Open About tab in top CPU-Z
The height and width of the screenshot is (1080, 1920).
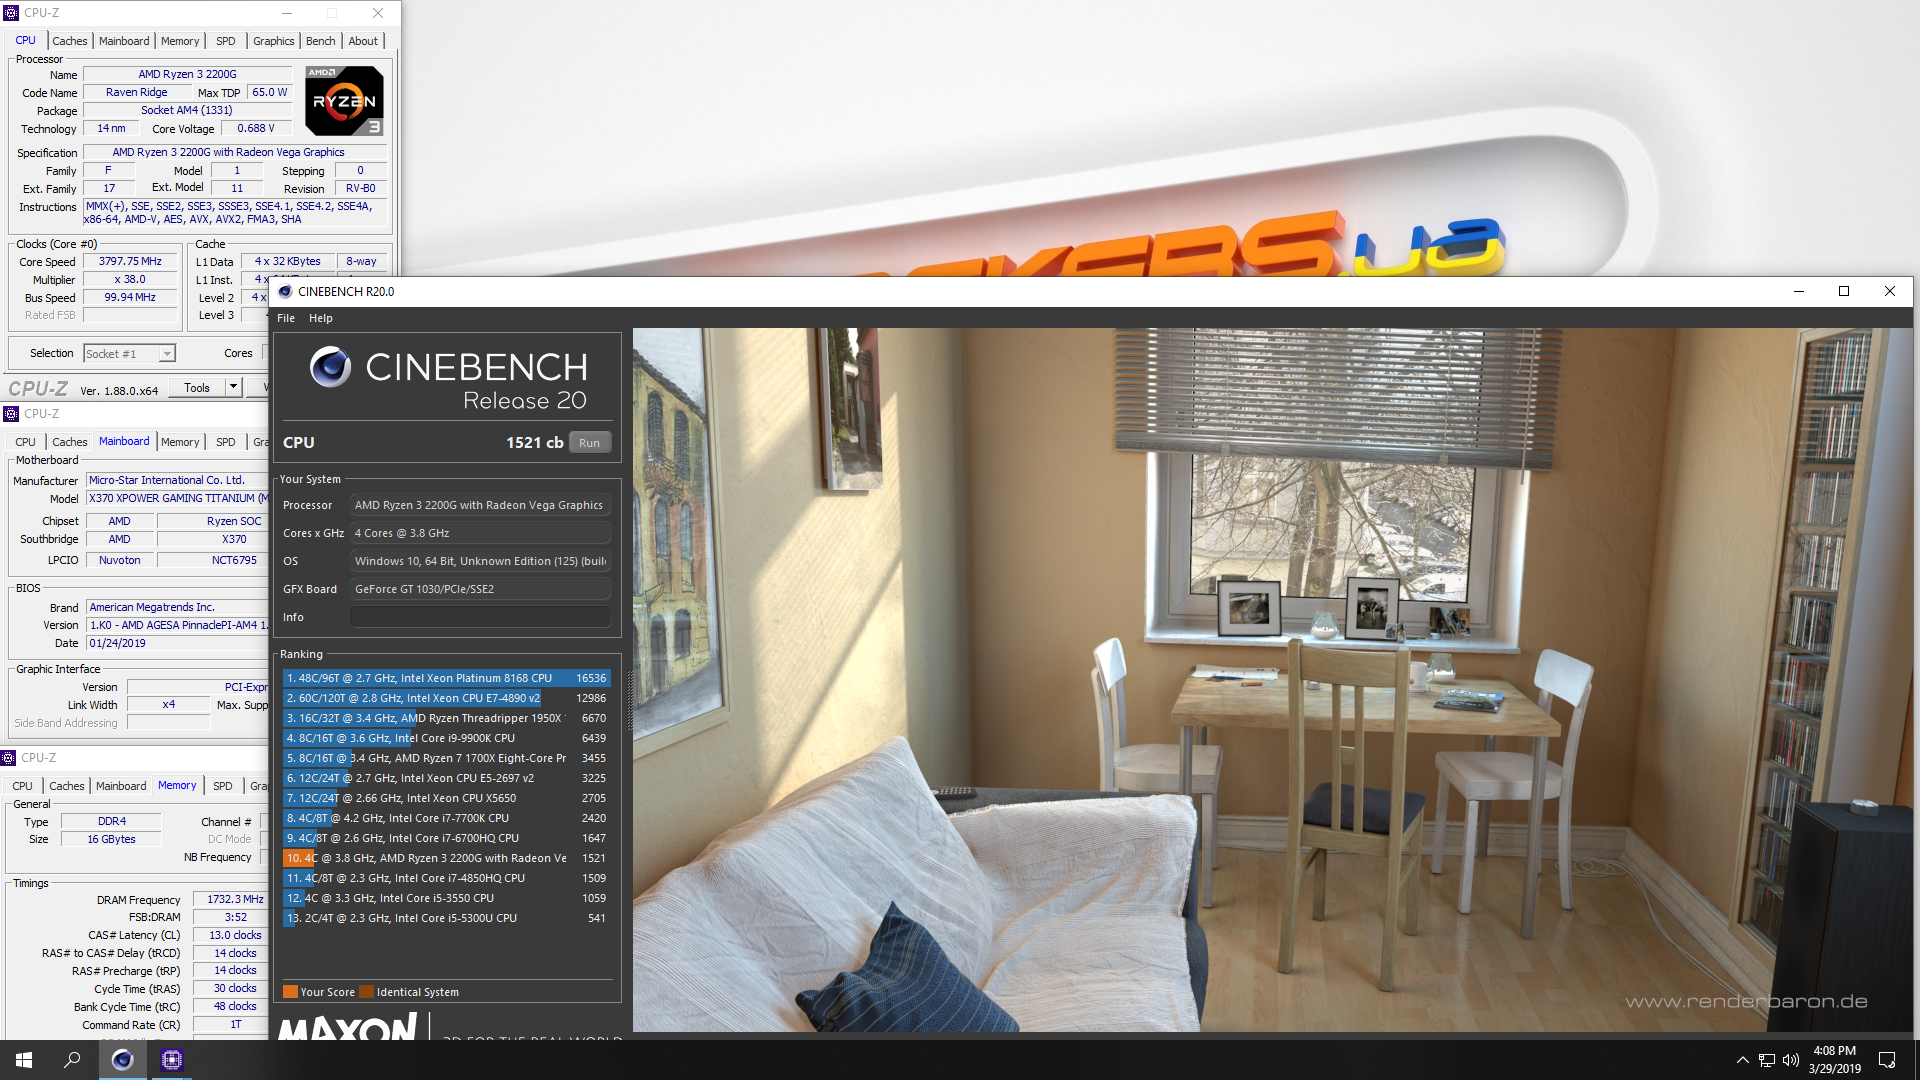pyautogui.click(x=363, y=41)
